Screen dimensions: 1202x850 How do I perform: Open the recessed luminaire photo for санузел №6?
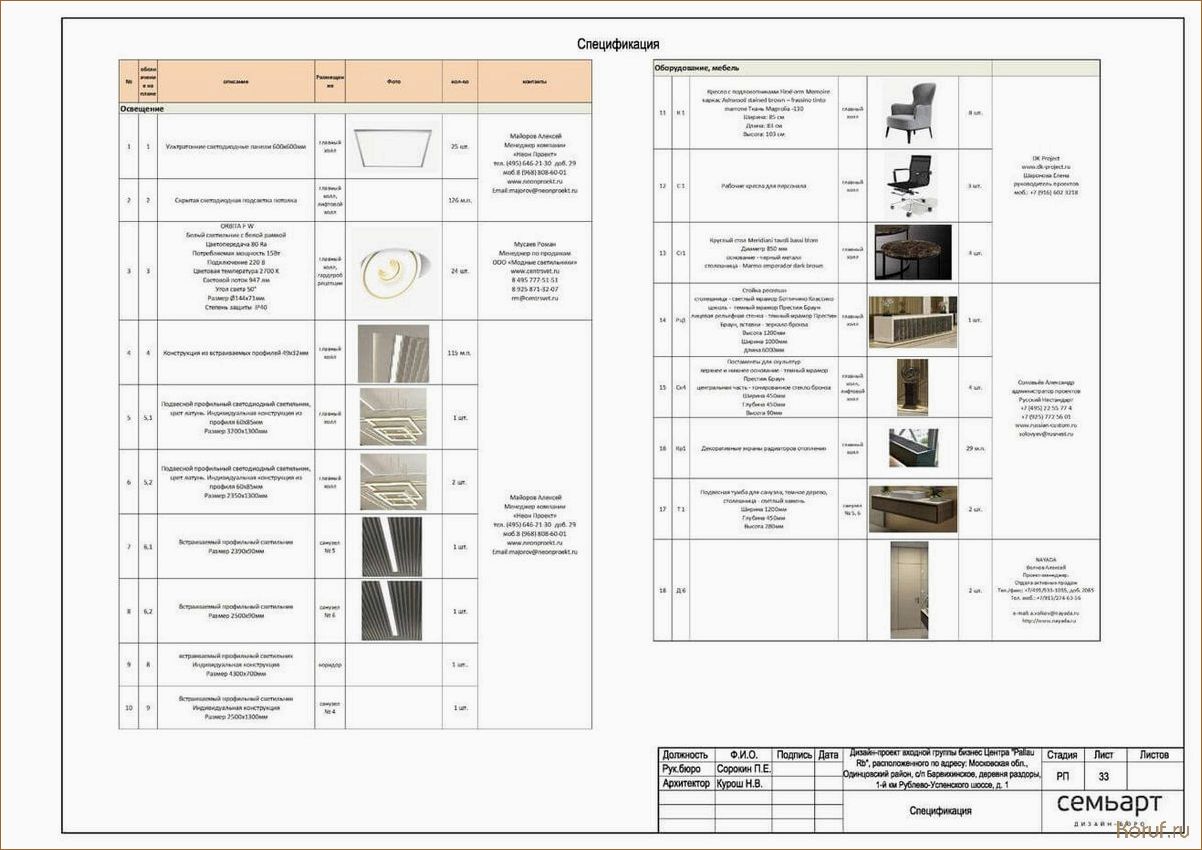tap(391, 610)
